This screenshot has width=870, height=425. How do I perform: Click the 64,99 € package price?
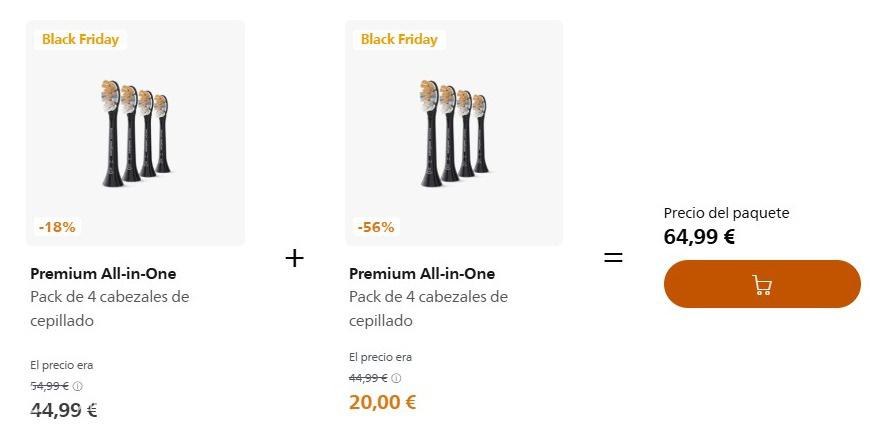coord(699,237)
